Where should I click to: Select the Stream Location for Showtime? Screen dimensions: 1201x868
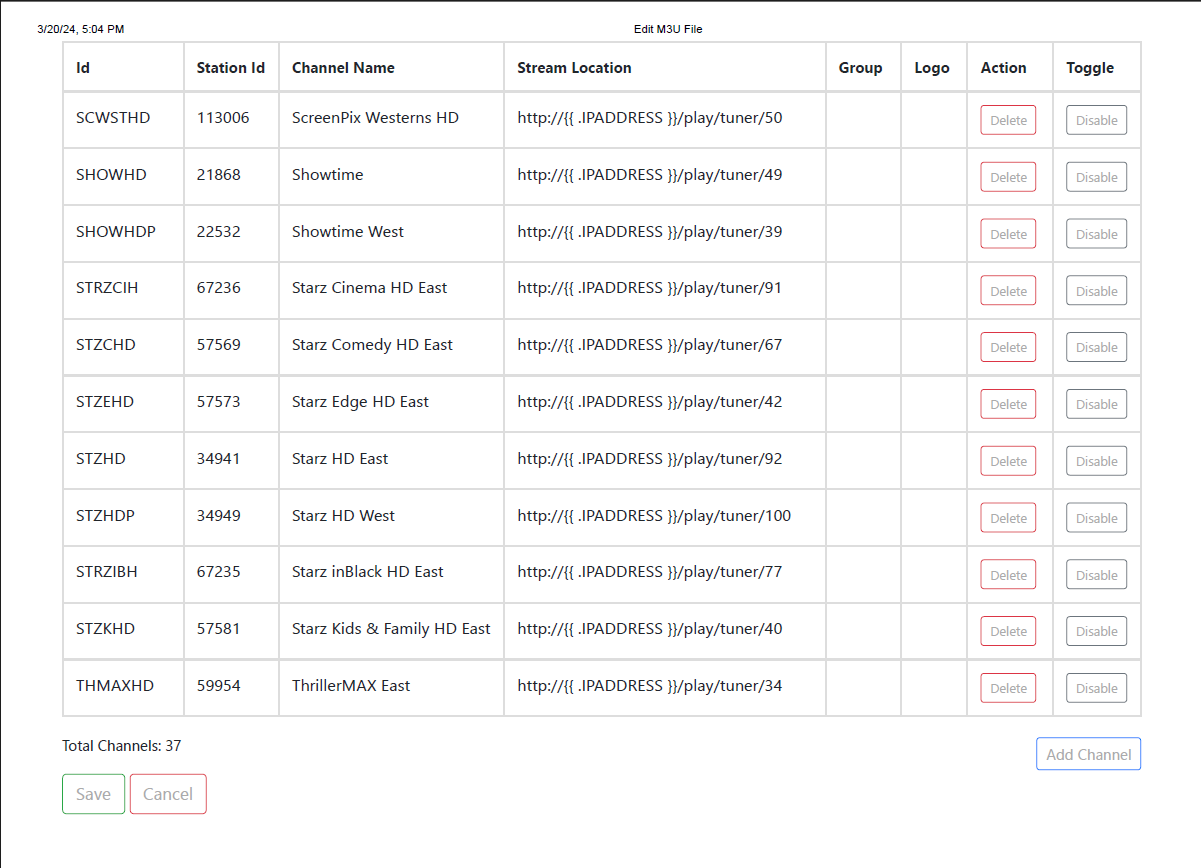coord(649,175)
